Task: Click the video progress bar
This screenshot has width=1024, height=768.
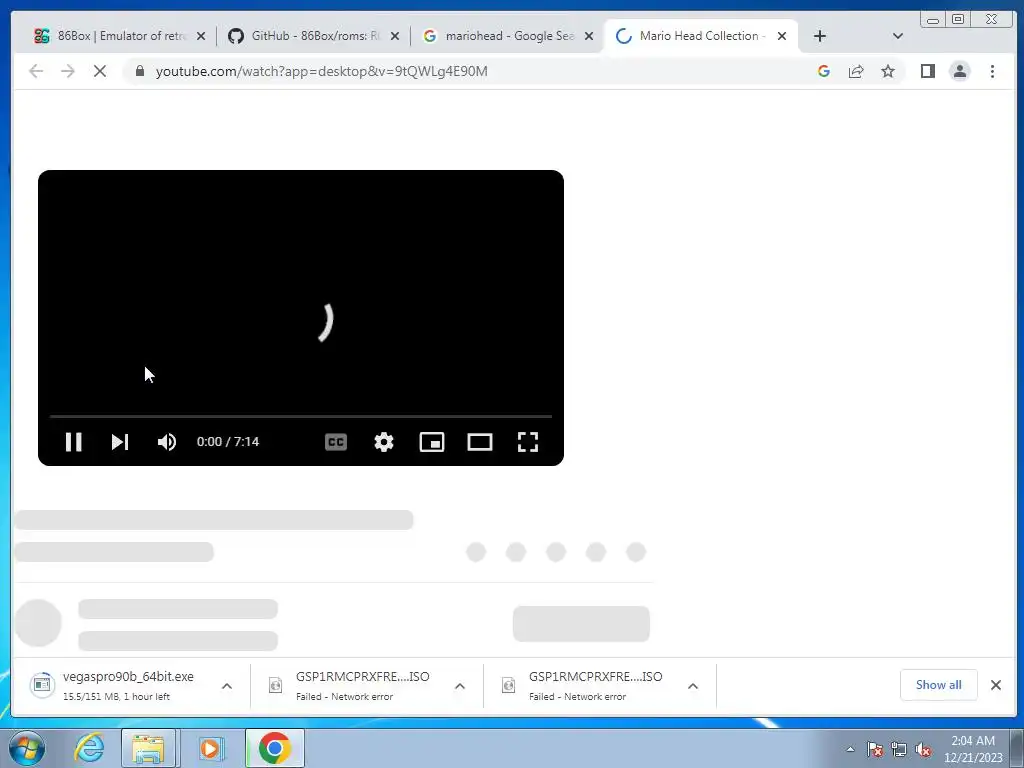Action: pyautogui.click(x=301, y=416)
